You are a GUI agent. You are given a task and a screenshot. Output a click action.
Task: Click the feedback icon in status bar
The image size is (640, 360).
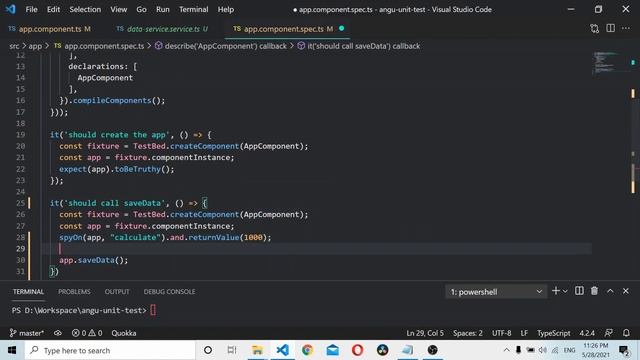(x=608, y=333)
